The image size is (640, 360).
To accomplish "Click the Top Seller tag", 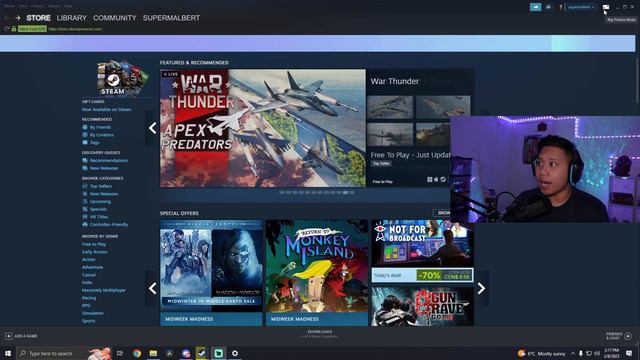I will coord(381,164).
